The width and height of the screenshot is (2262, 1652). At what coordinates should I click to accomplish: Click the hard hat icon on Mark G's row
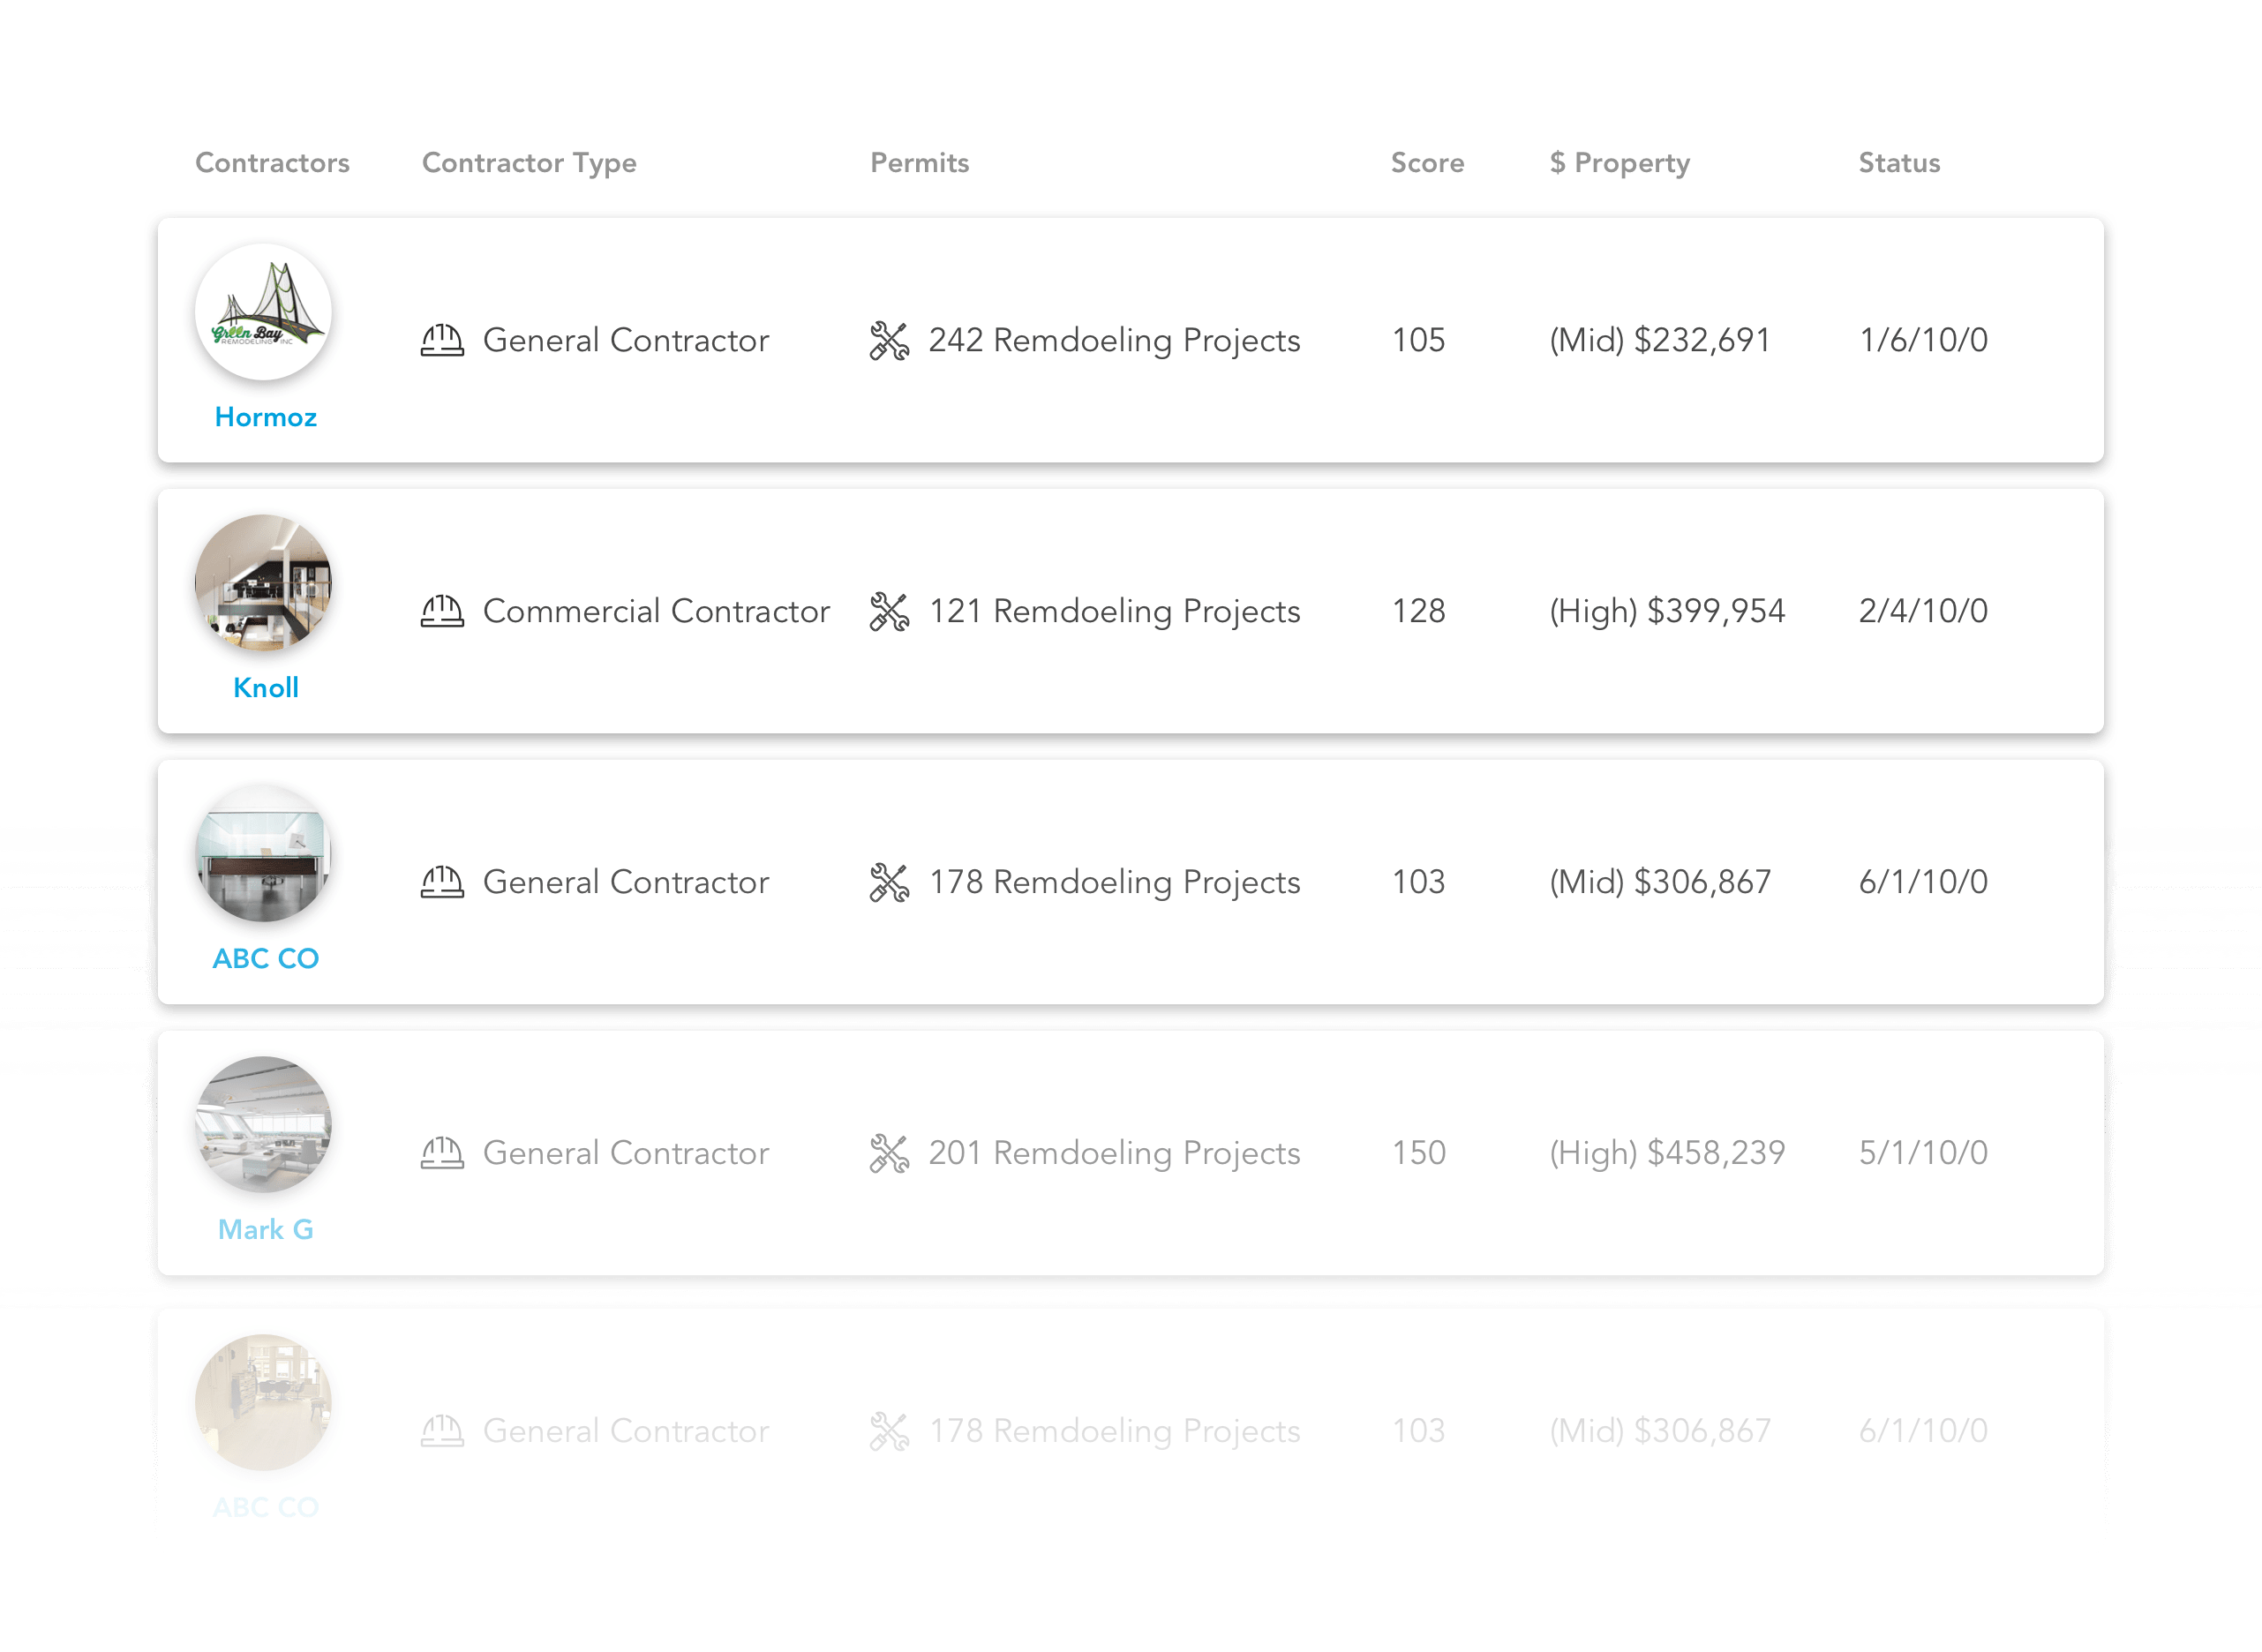point(444,1152)
